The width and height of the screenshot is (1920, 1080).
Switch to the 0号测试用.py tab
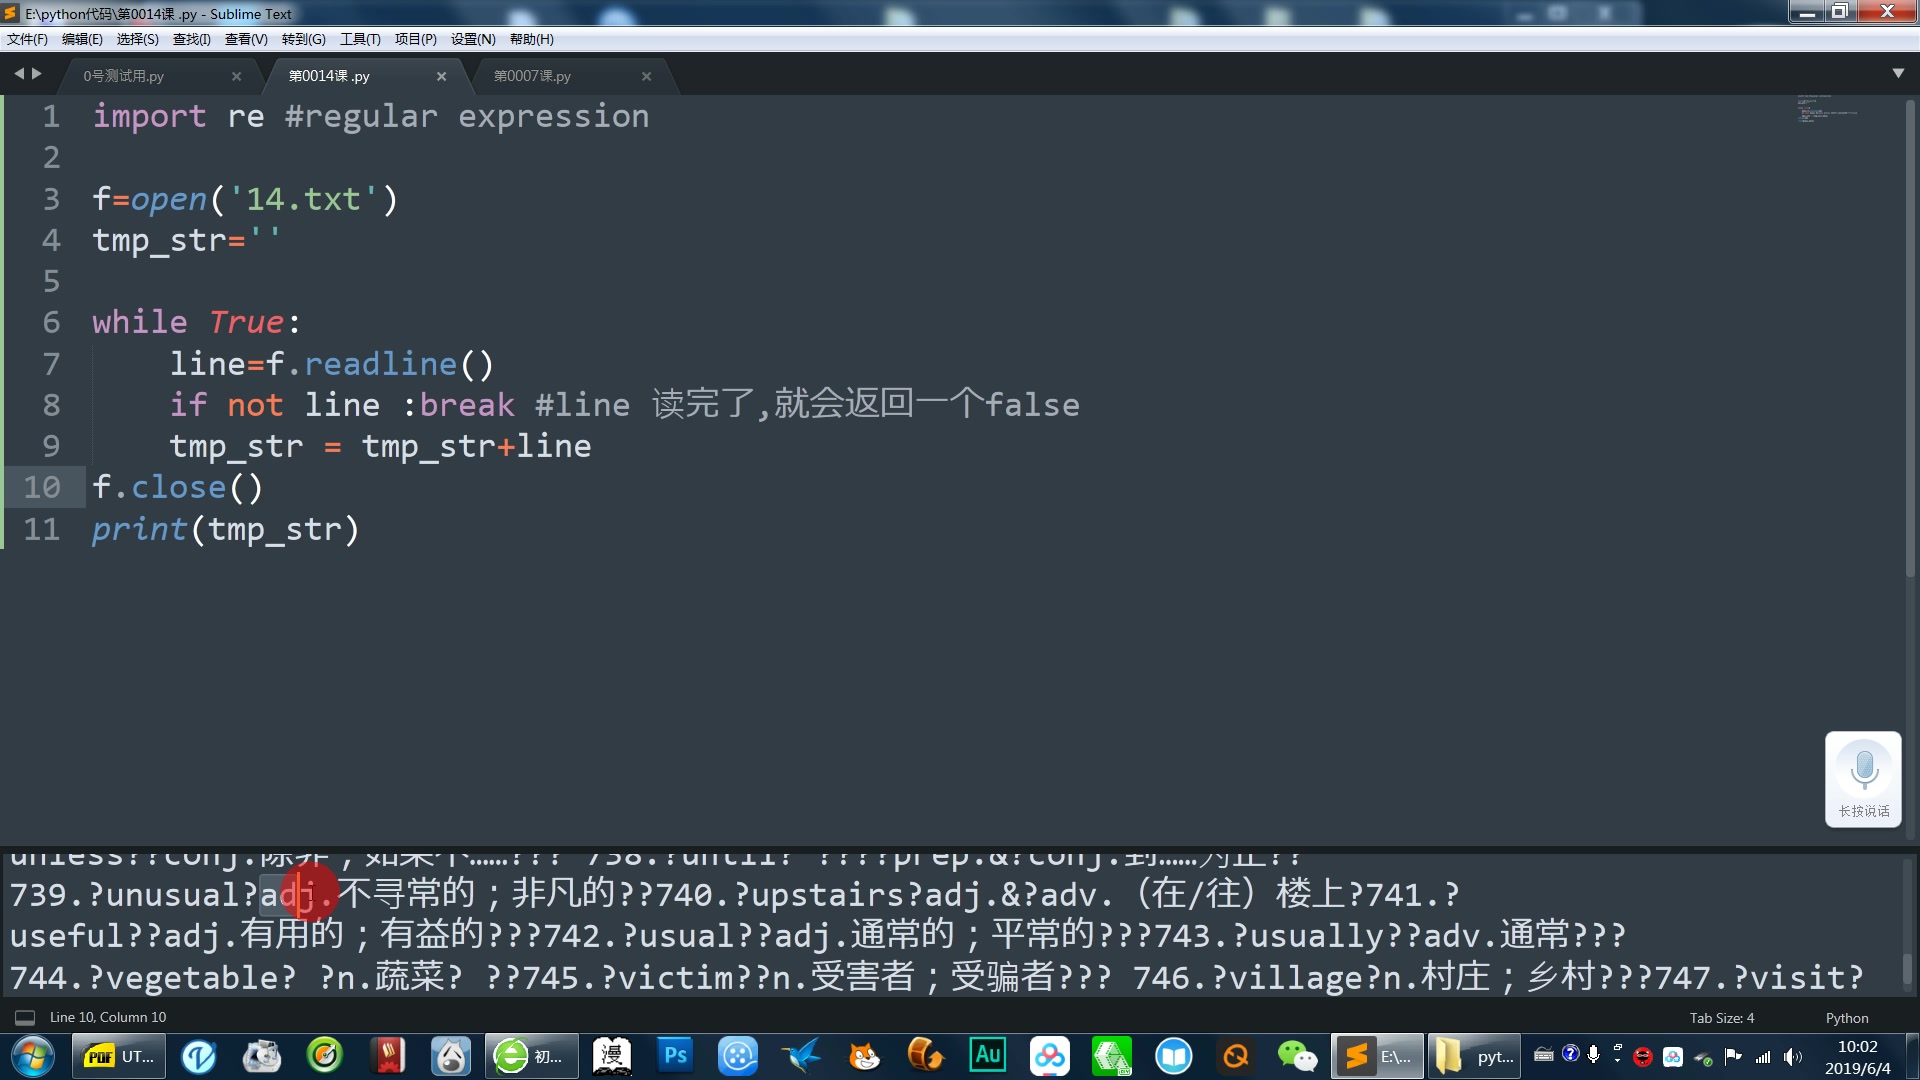point(124,76)
